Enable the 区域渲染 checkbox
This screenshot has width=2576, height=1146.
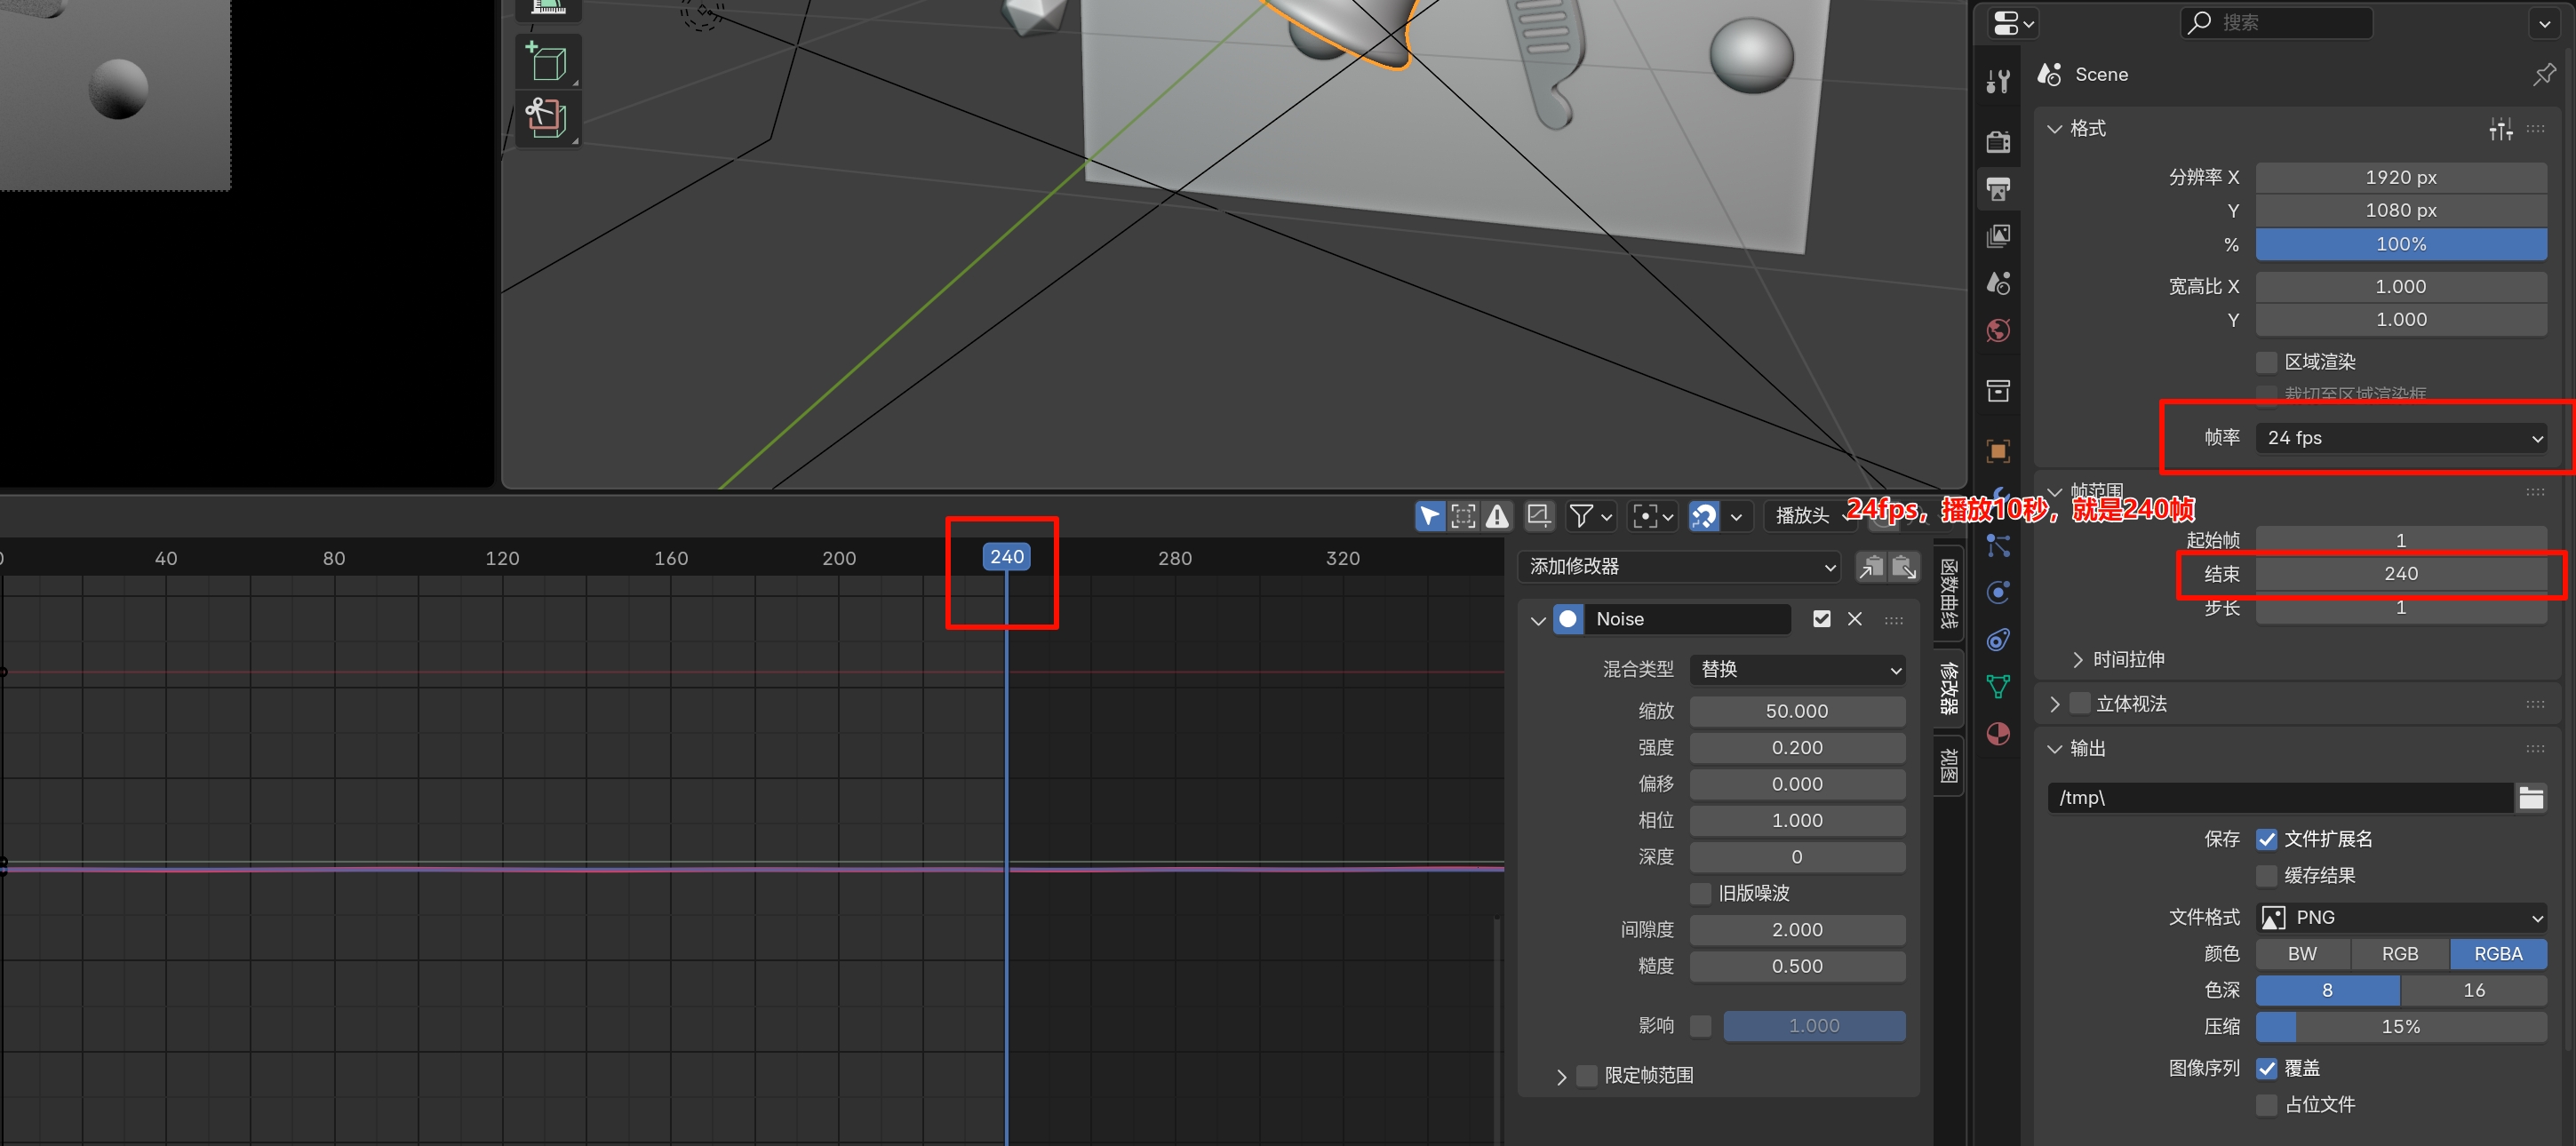click(x=2266, y=362)
